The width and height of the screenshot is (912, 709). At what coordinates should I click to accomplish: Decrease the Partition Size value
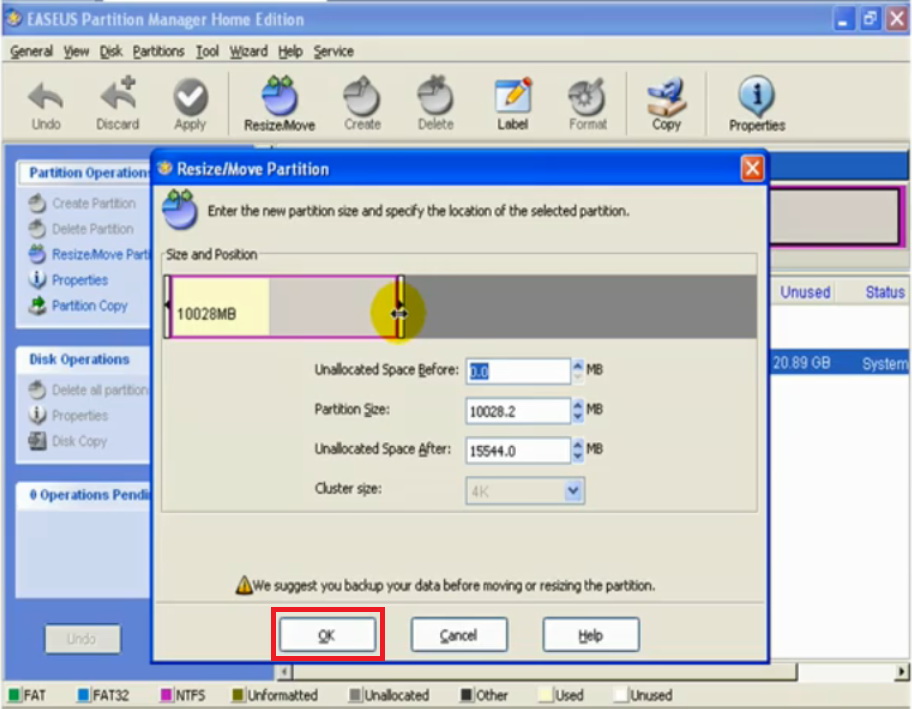pos(578,416)
